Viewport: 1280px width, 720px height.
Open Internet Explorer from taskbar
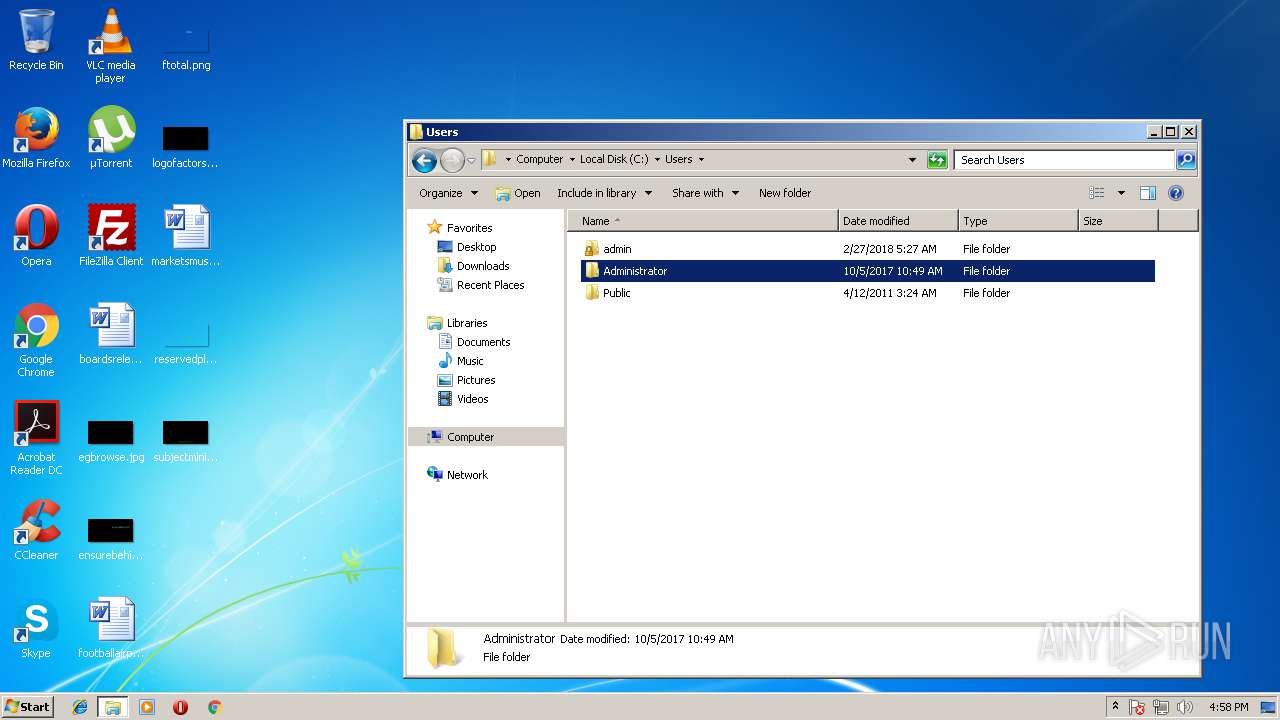(80, 707)
